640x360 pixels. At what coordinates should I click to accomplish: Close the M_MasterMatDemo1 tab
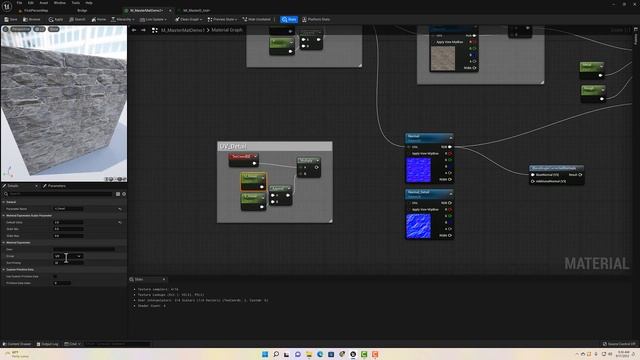pyautogui.click(x=170, y=11)
